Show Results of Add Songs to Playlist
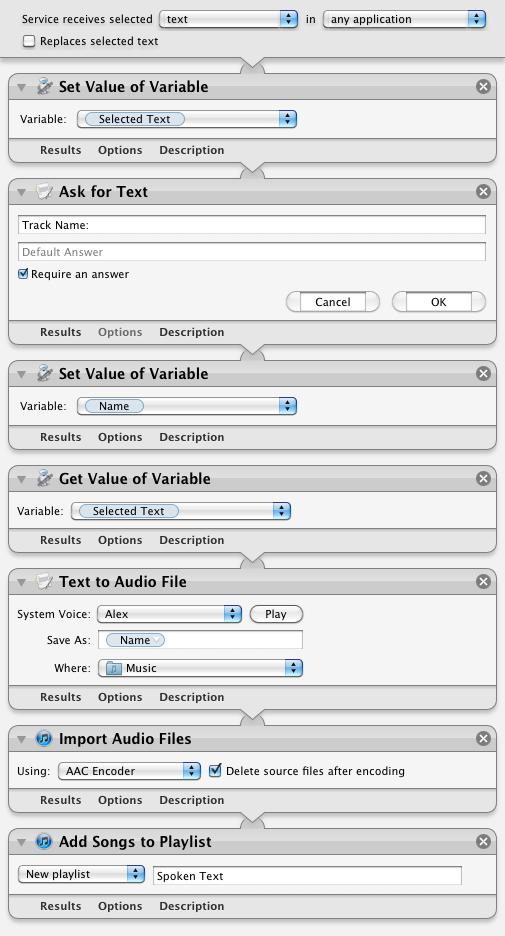The image size is (505, 936). click(60, 906)
